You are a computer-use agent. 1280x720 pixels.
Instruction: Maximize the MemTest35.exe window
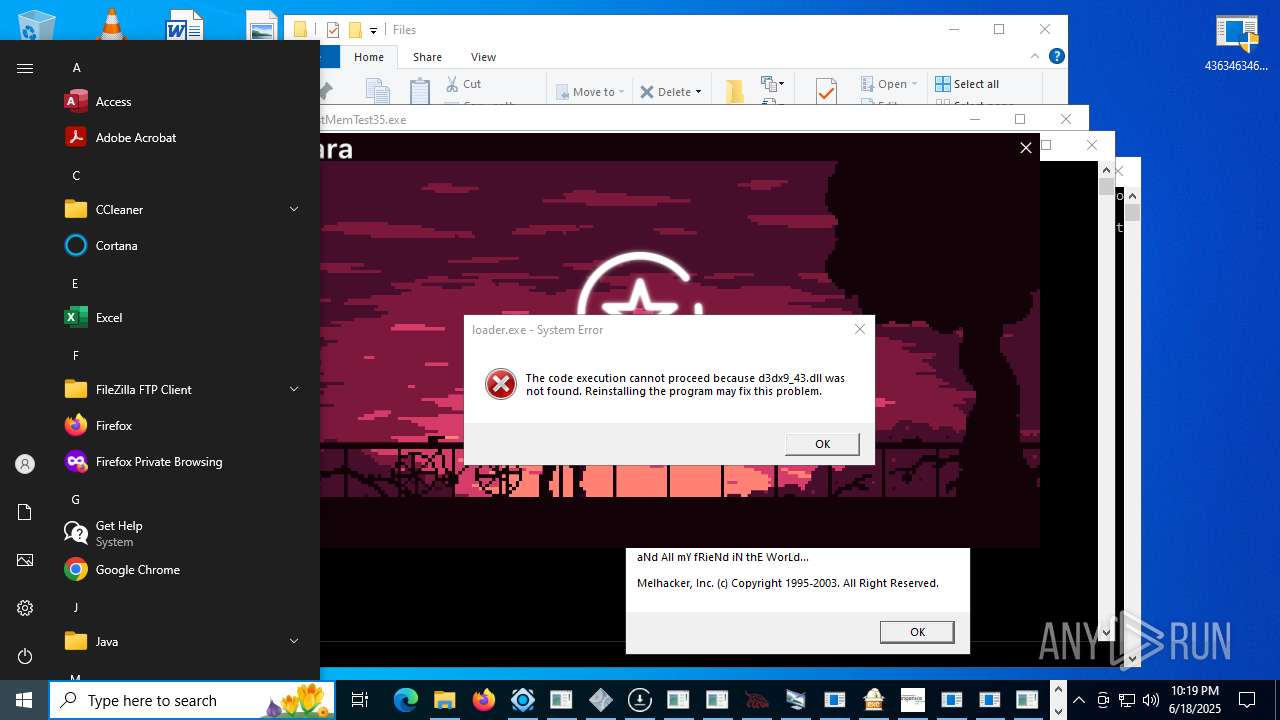[1020, 119]
